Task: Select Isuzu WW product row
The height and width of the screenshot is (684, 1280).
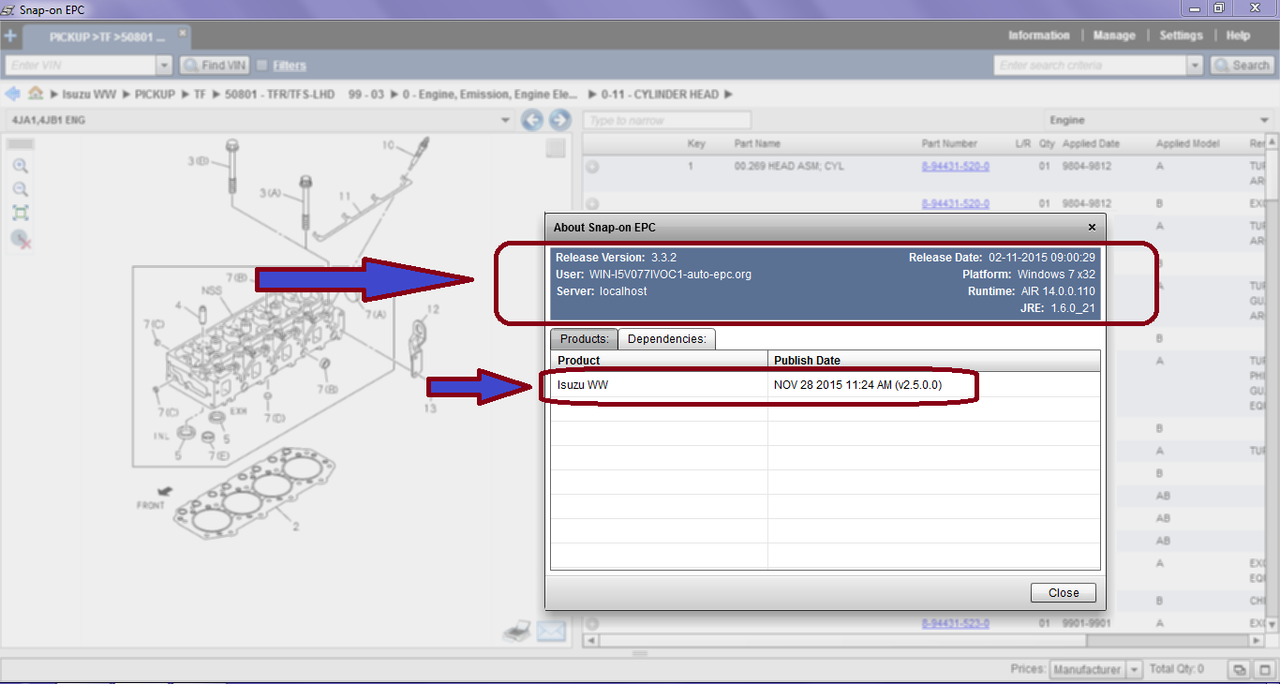Action: (825, 385)
